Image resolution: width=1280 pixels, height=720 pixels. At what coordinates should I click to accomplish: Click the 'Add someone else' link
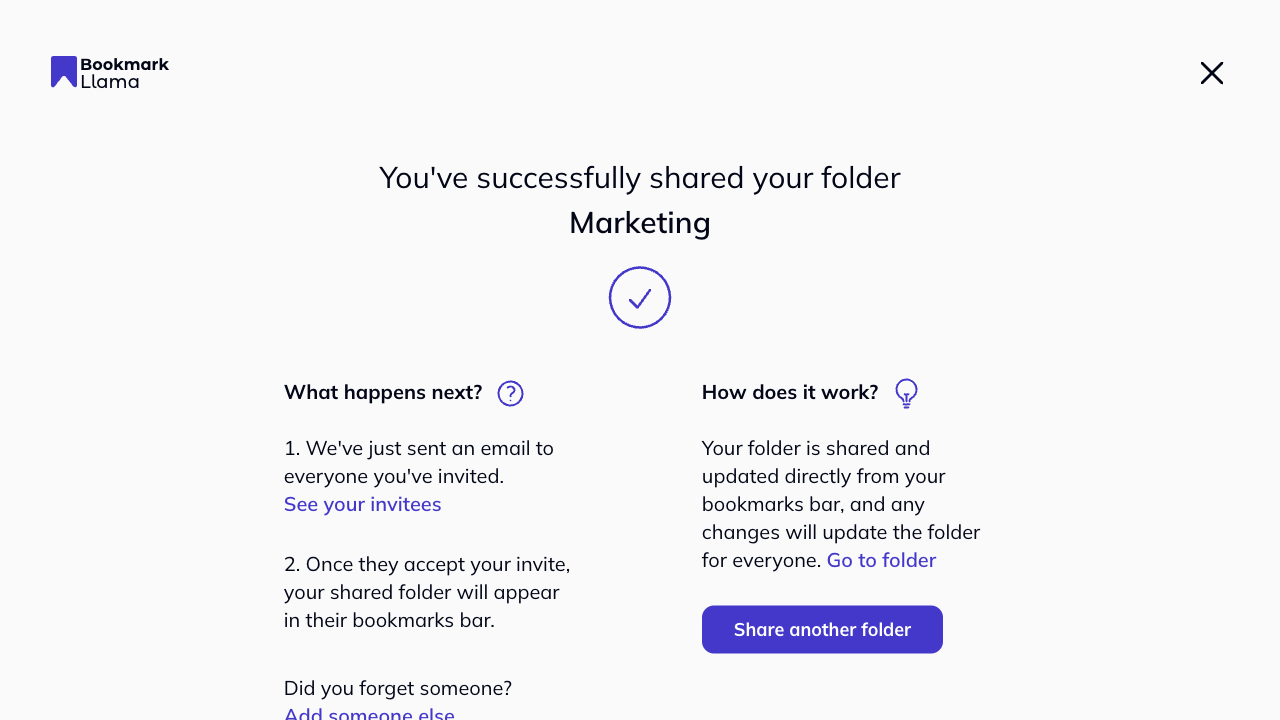point(369,714)
